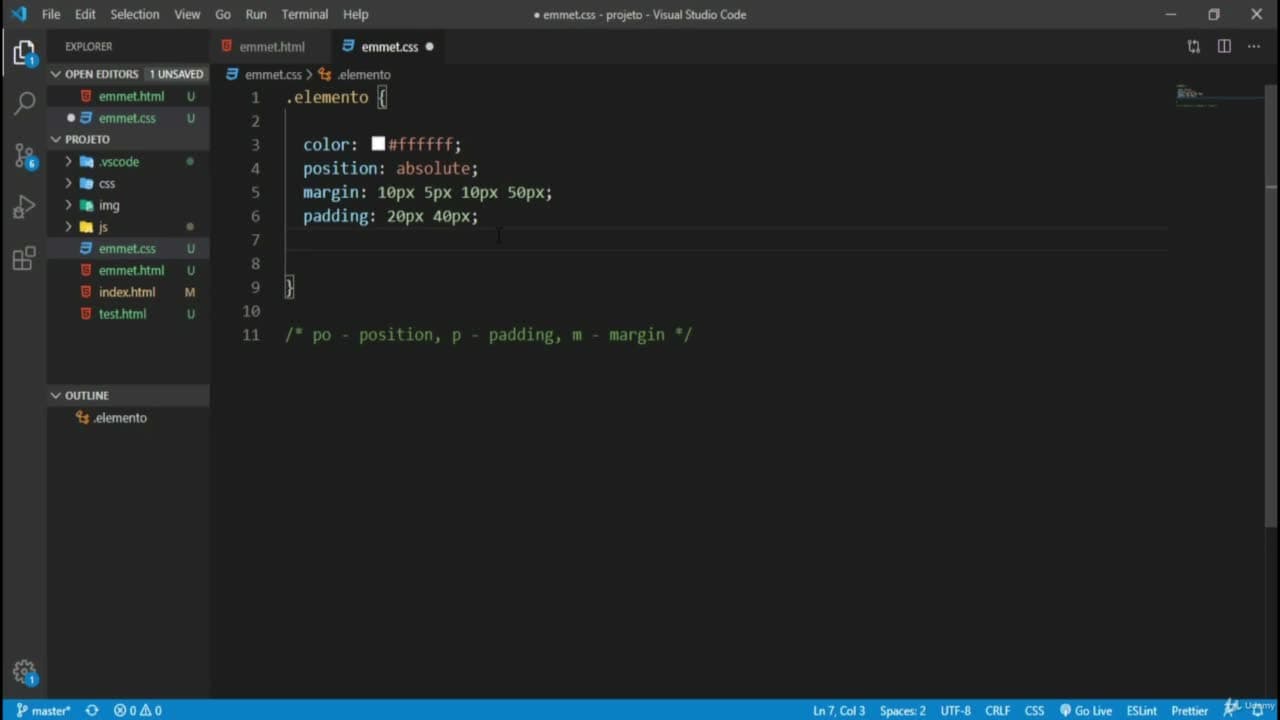Click the '1 UNSAVED' badge
Image resolution: width=1280 pixels, height=720 pixels.
[176, 74]
